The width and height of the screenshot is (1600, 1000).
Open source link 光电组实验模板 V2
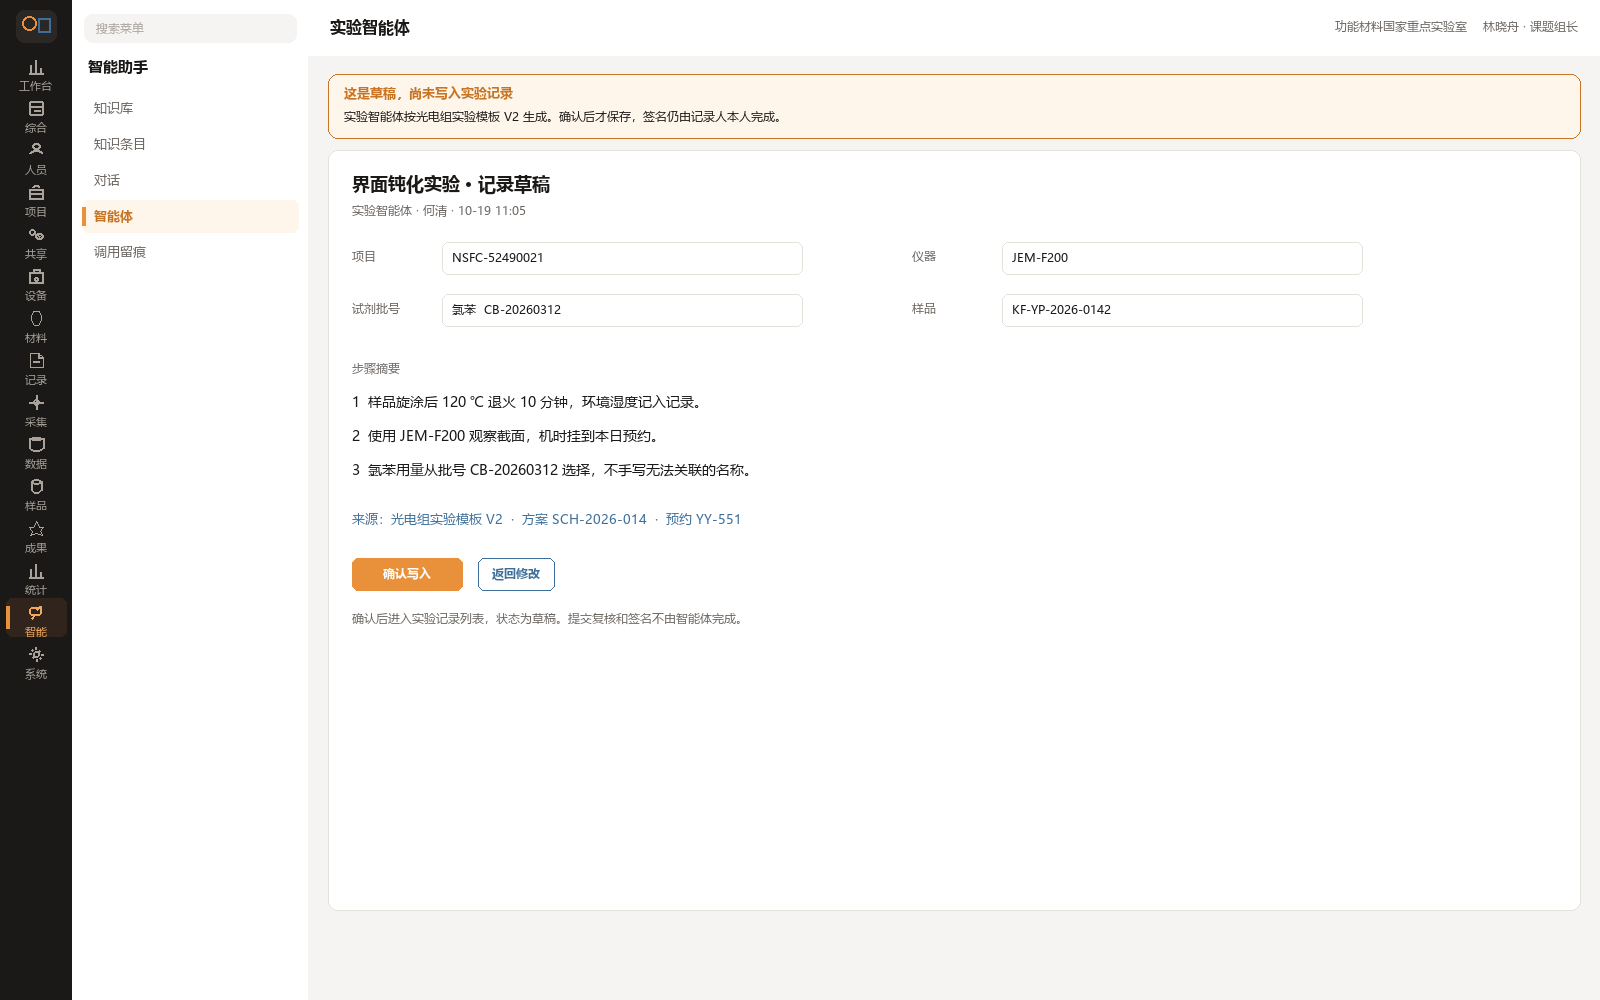pos(446,519)
